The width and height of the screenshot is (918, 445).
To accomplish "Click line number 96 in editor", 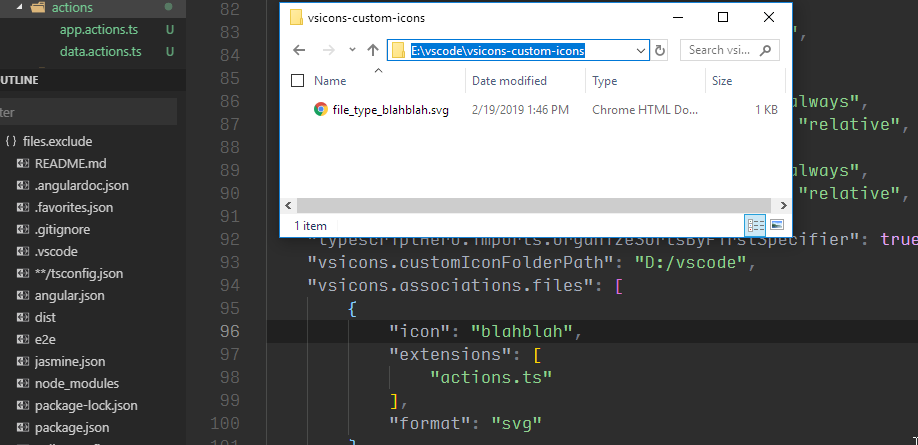I will tap(230, 331).
